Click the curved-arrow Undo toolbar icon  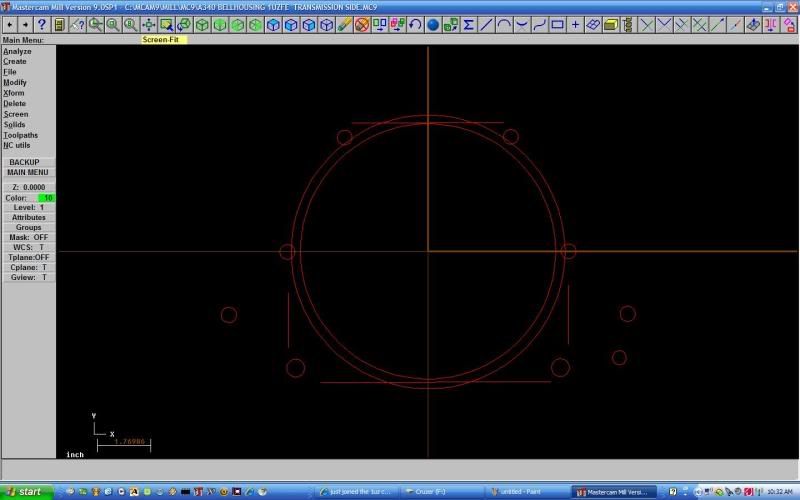pos(415,24)
